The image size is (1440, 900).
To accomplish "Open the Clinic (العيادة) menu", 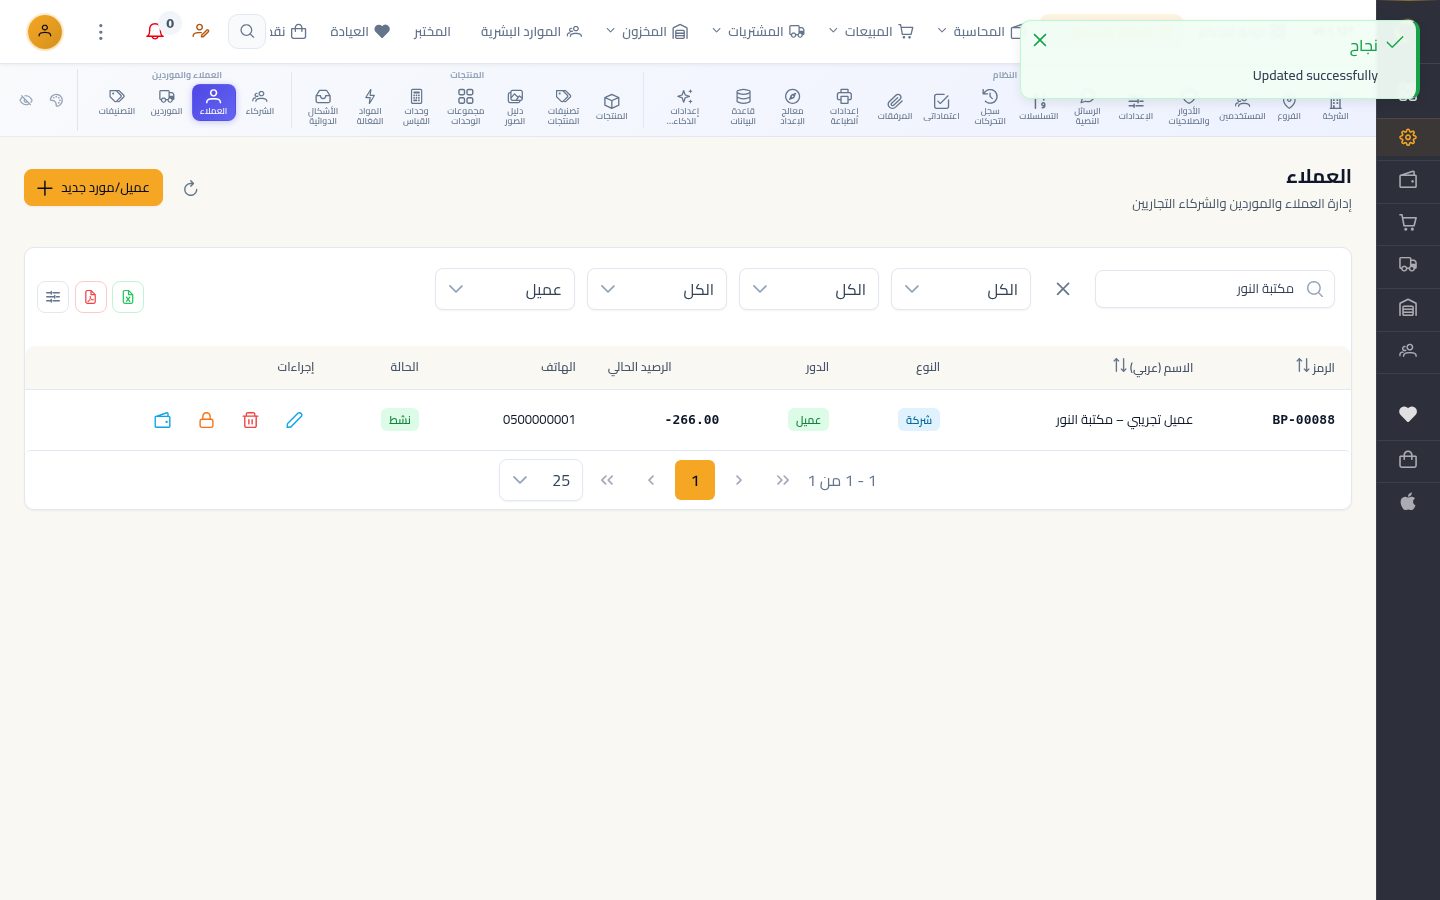I will point(360,32).
